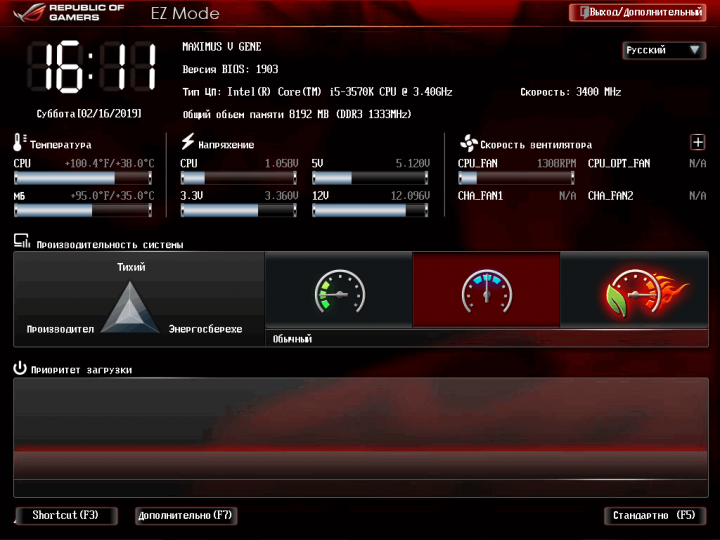Click the Производительность системы heading
The width and height of the screenshot is (720, 540).
(110, 245)
